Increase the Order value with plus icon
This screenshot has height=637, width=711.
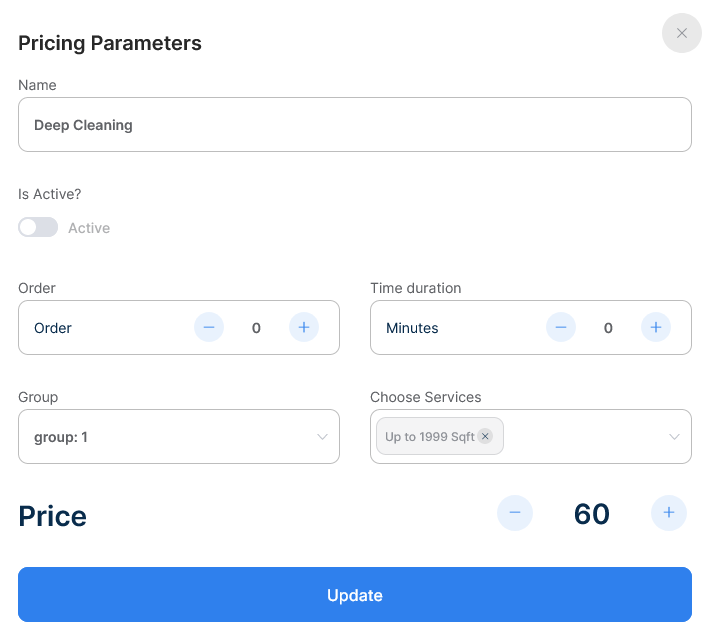(x=304, y=327)
